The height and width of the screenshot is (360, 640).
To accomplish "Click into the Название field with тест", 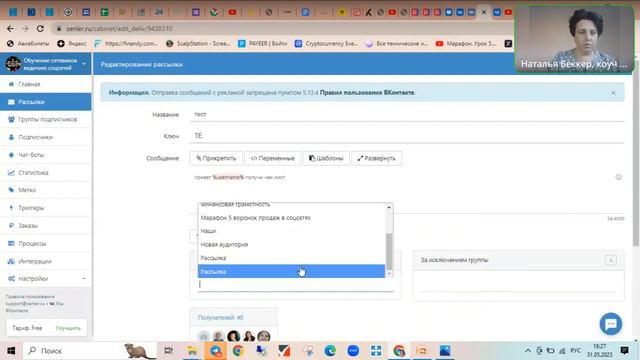I will [407, 115].
